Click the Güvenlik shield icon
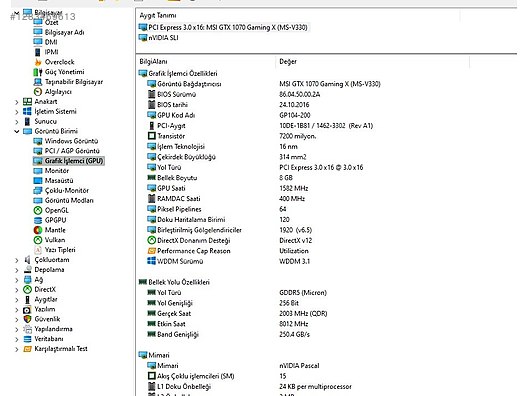The width and height of the screenshot is (528, 396). click(27, 319)
